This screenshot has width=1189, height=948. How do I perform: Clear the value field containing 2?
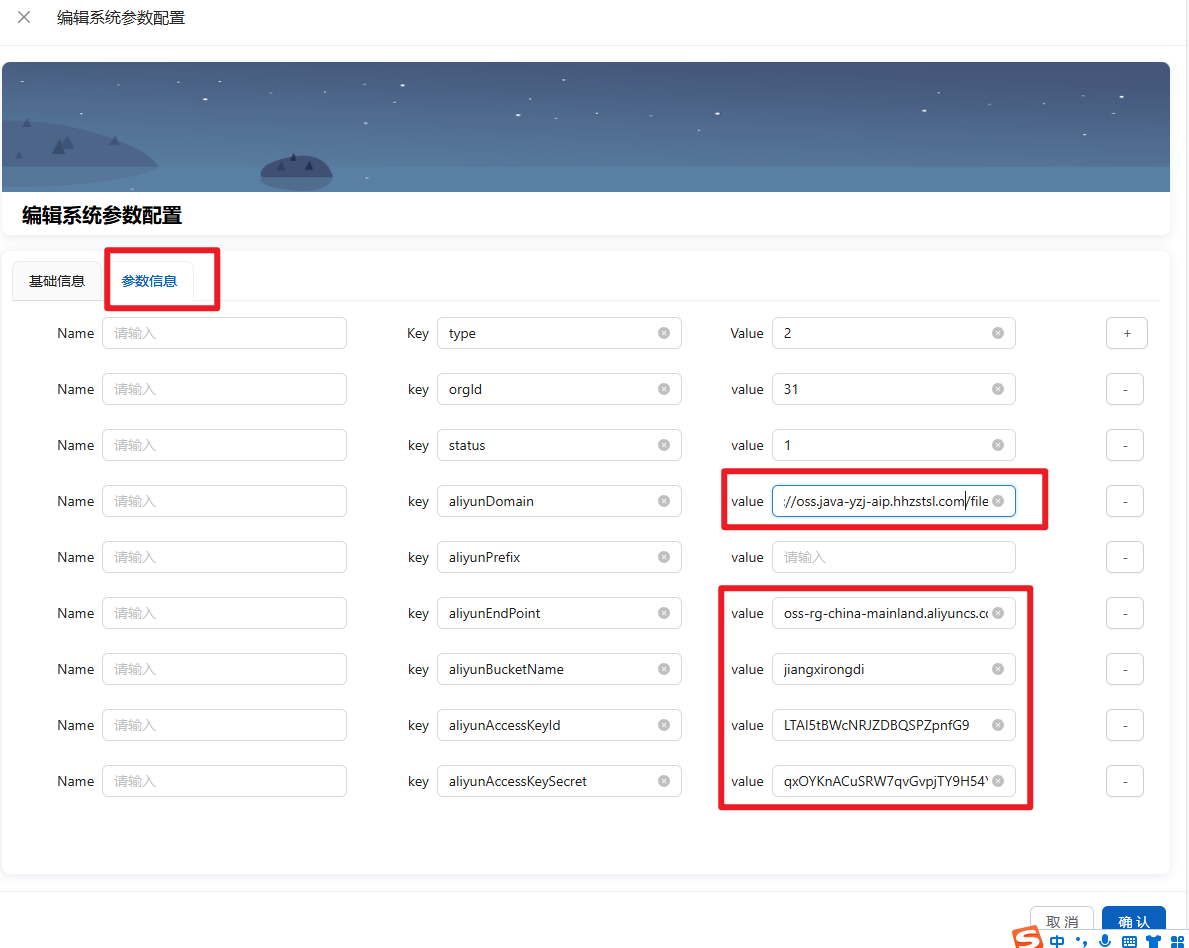pos(998,333)
